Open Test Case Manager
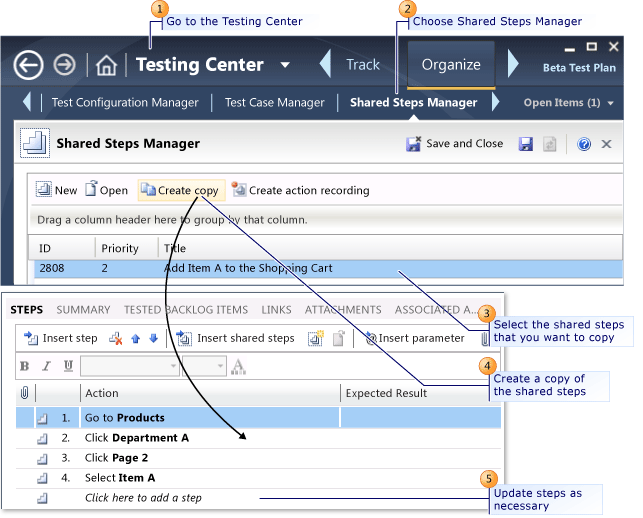This screenshot has height=518, width=643. click(274, 102)
